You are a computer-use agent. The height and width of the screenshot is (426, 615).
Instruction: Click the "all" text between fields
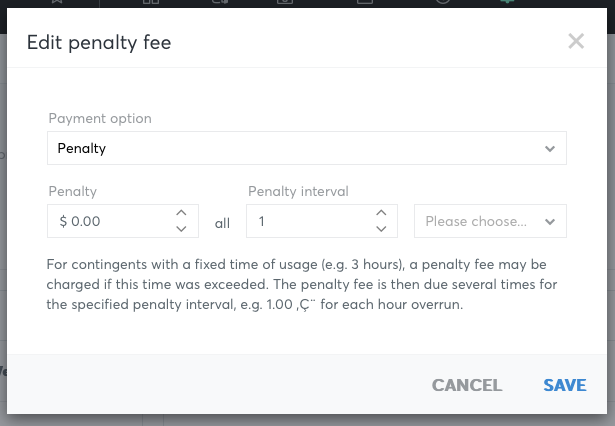point(222,223)
